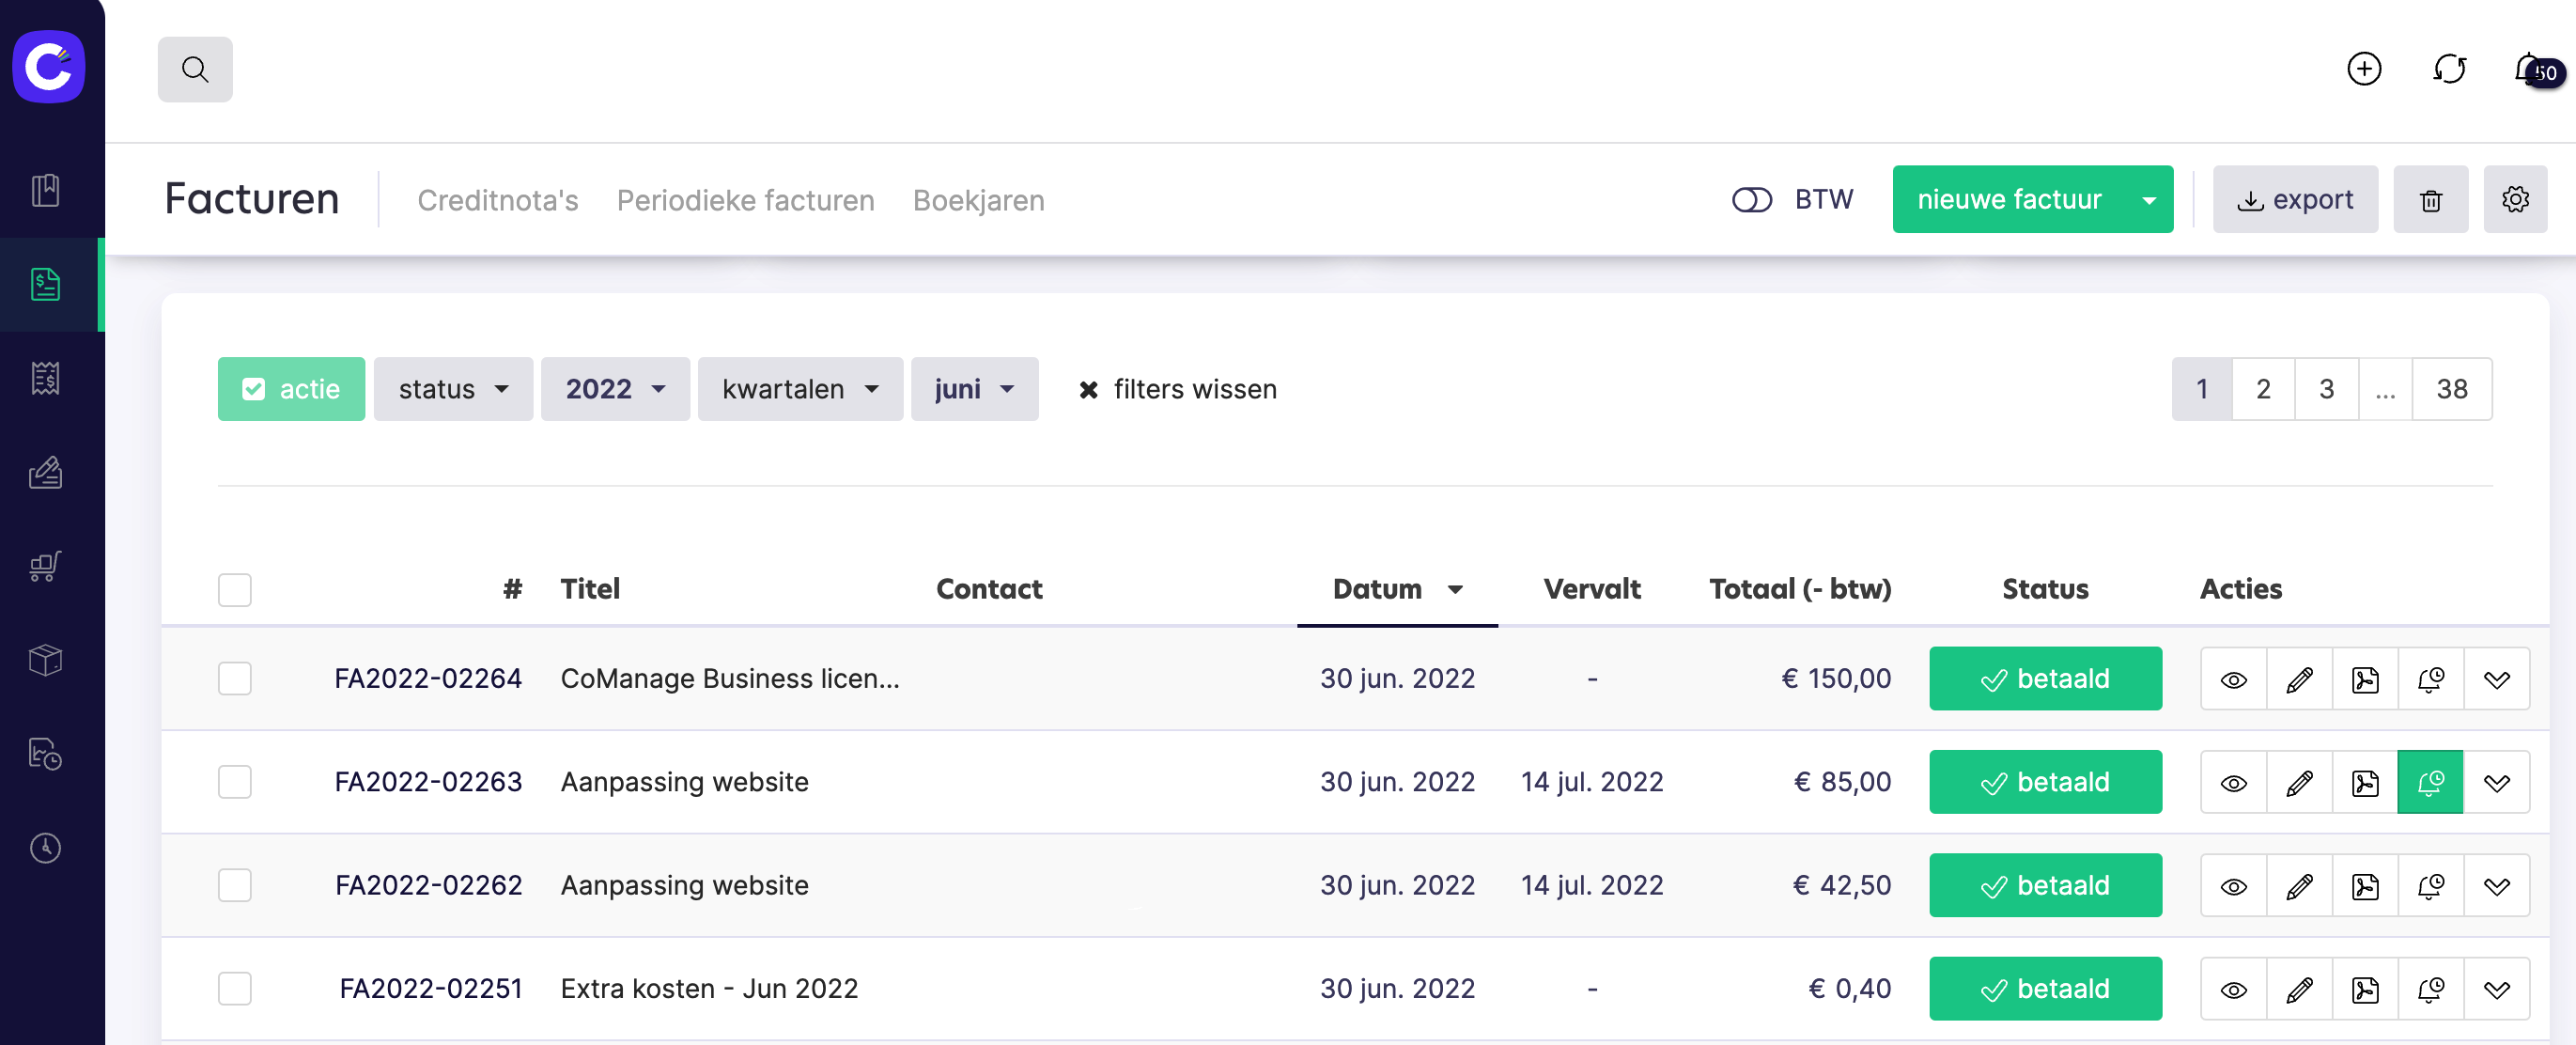Select the invoices sidebar icon
This screenshot has width=2576, height=1045.
tap(45, 284)
